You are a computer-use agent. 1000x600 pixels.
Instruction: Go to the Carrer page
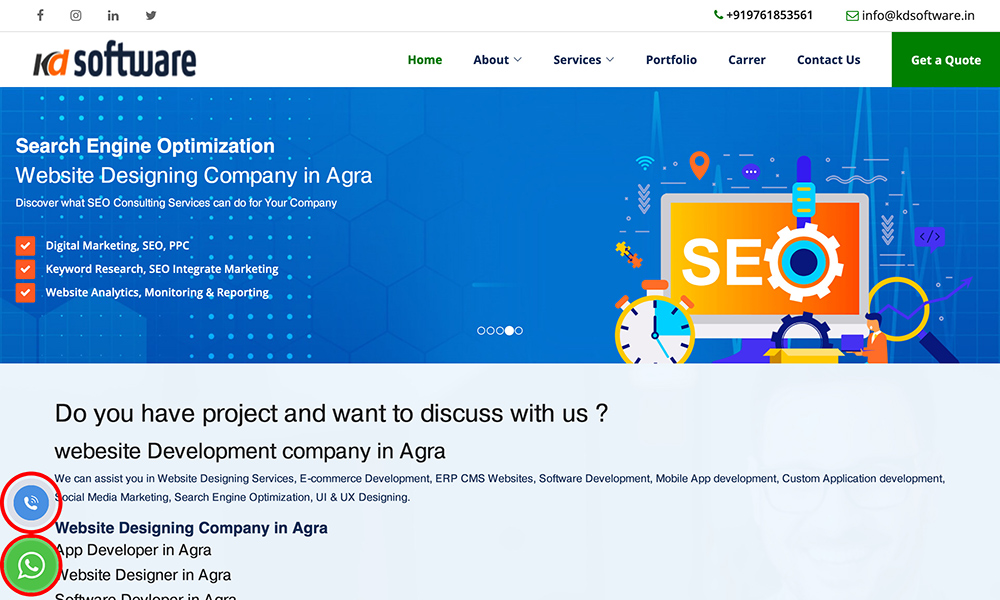(x=747, y=60)
